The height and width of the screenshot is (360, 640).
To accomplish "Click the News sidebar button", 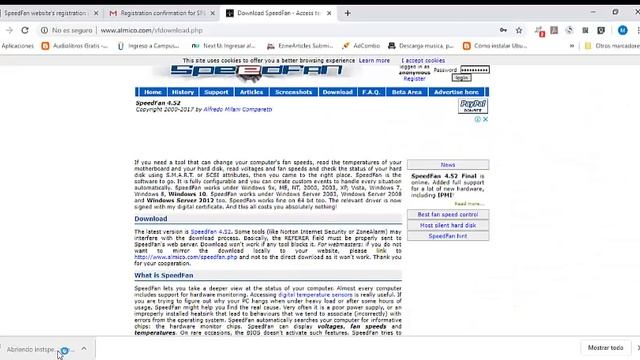I will pyautogui.click(x=448, y=164).
